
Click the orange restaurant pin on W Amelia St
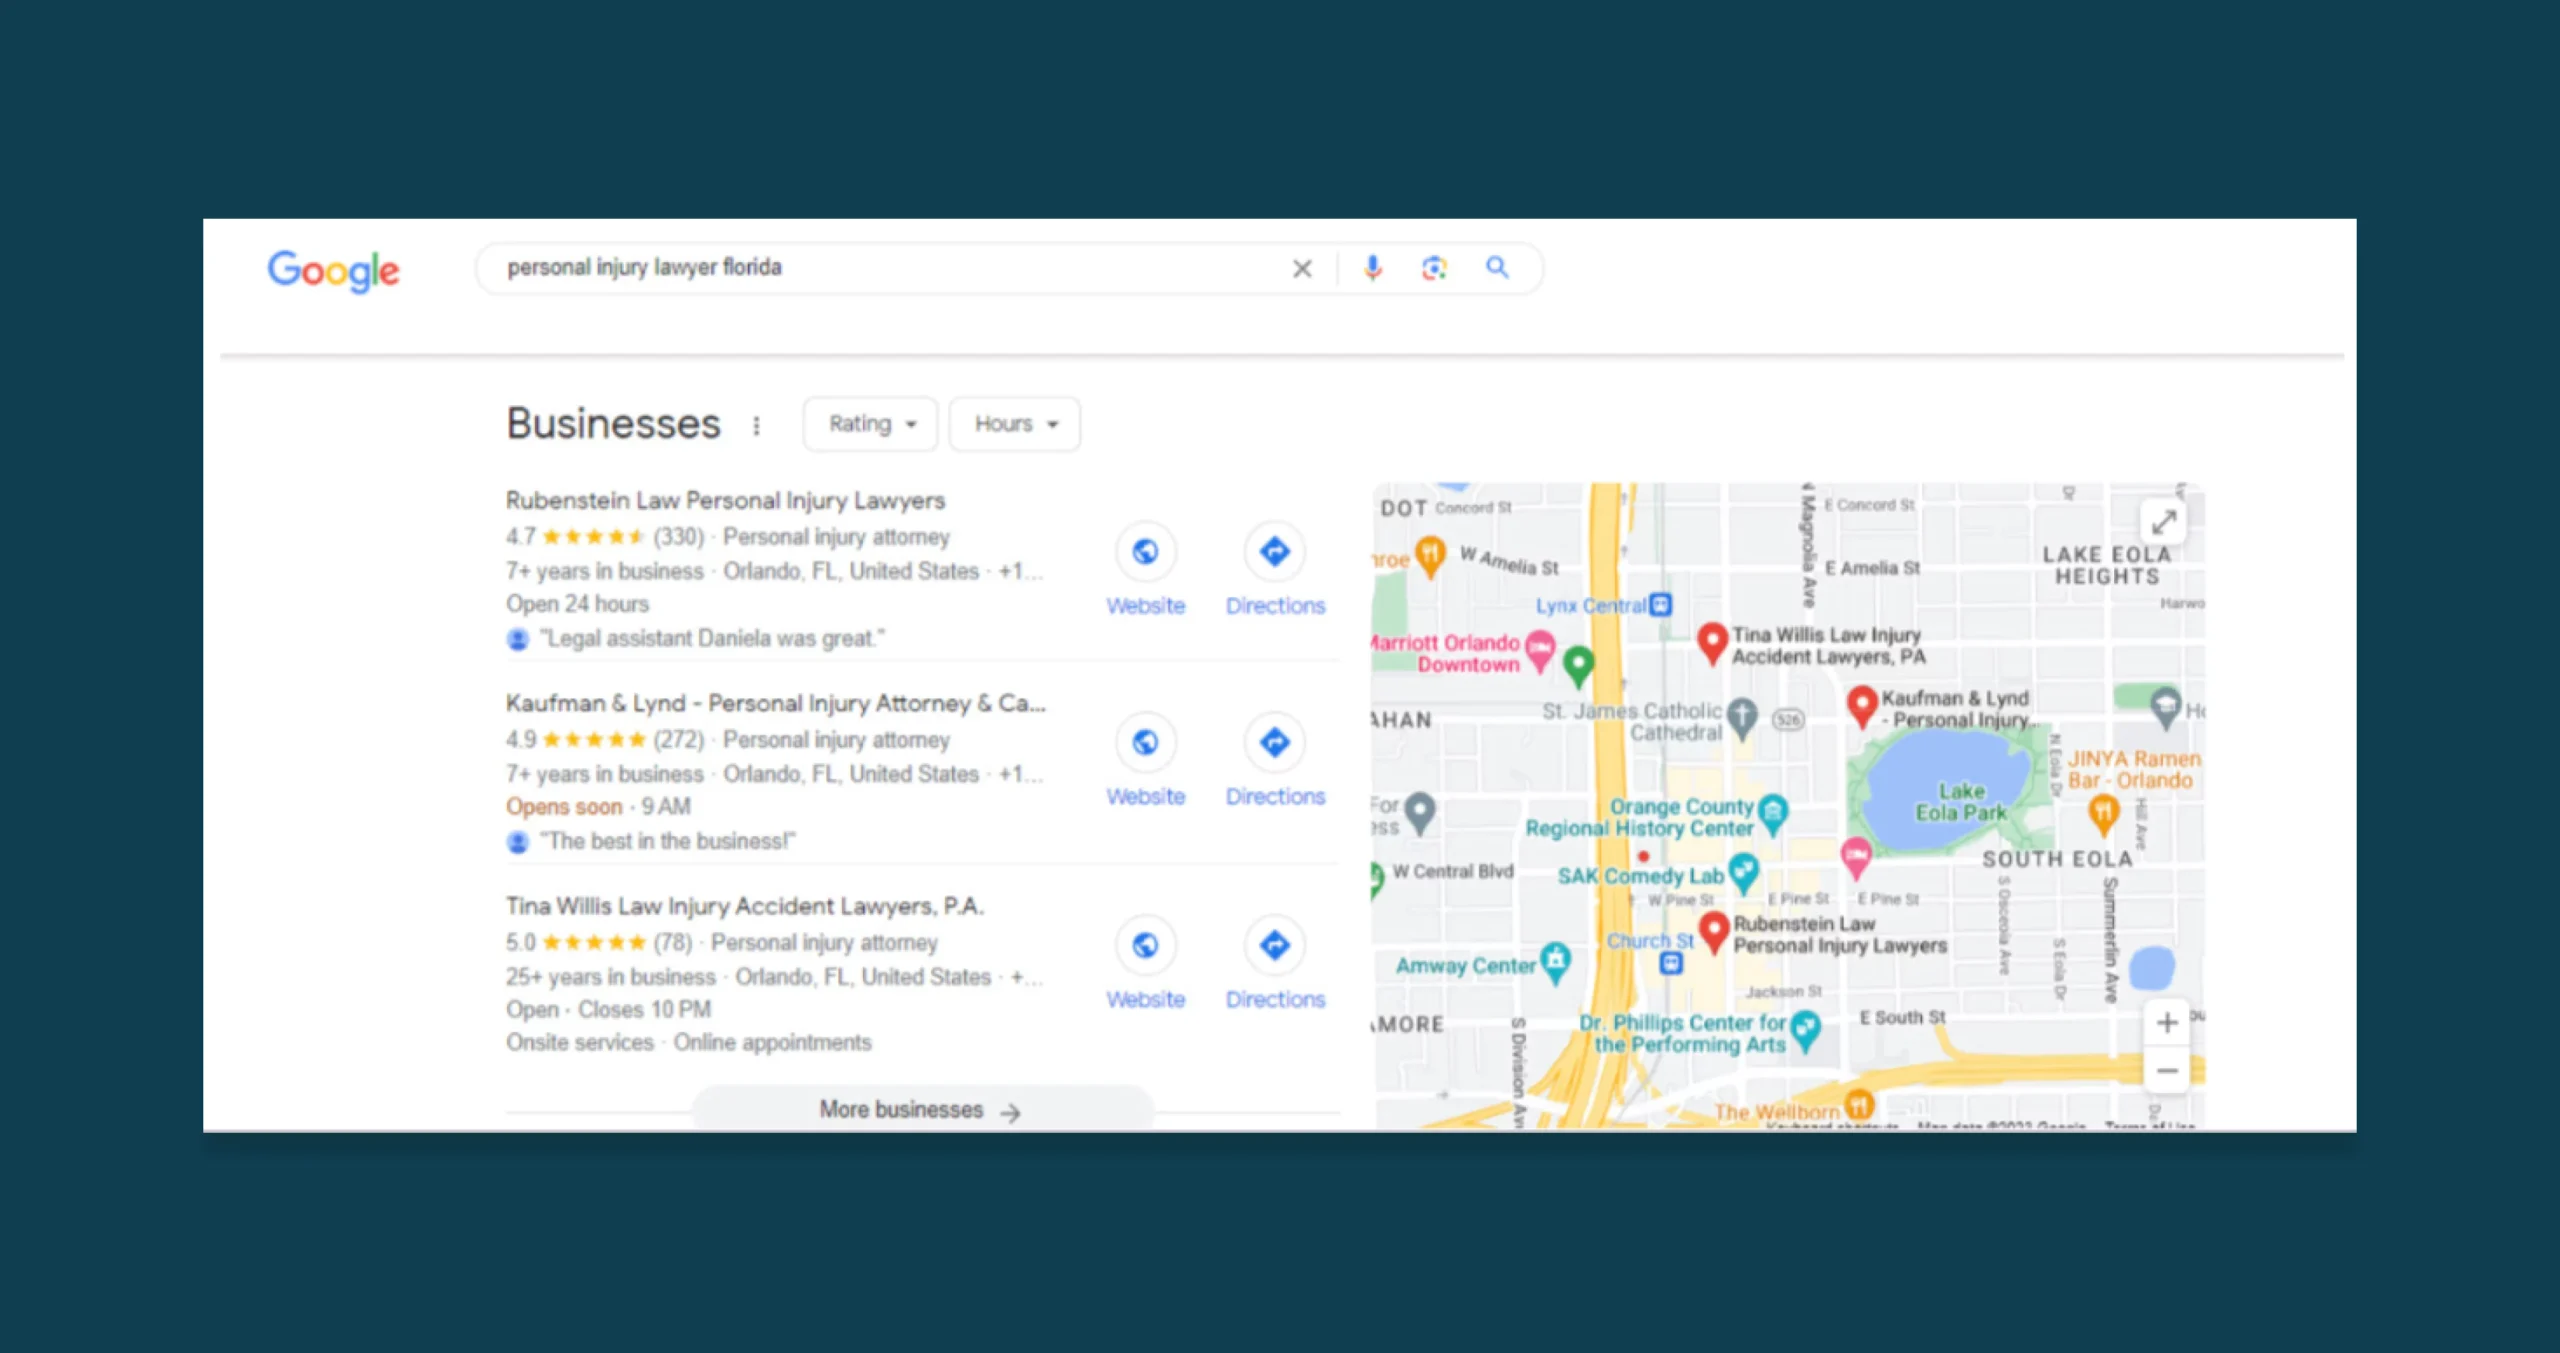[x=1431, y=556]
